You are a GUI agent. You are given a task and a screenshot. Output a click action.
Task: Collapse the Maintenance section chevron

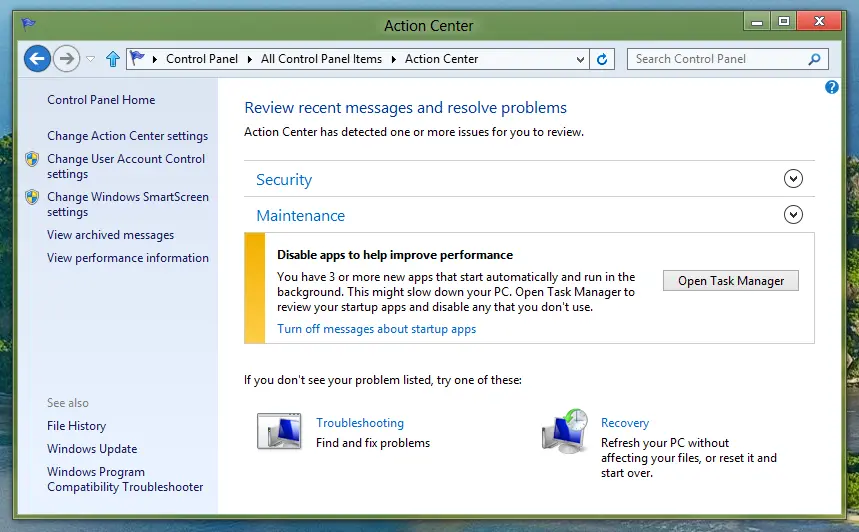[793, 214]
